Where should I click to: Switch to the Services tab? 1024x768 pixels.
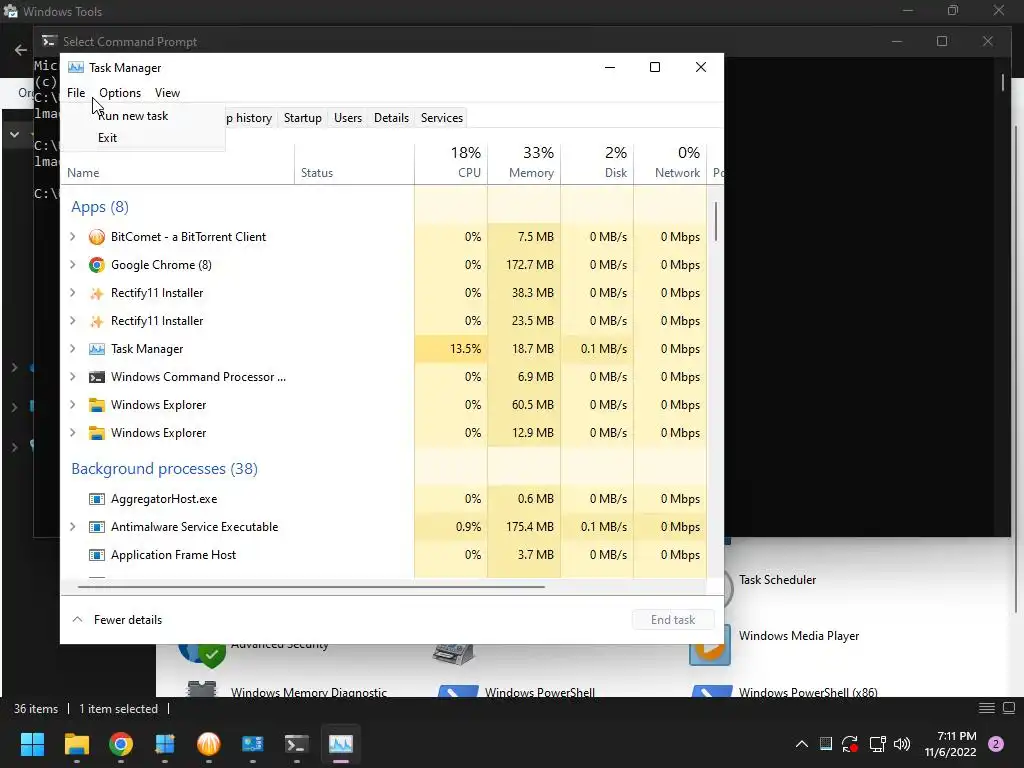(x=441, y=118)
